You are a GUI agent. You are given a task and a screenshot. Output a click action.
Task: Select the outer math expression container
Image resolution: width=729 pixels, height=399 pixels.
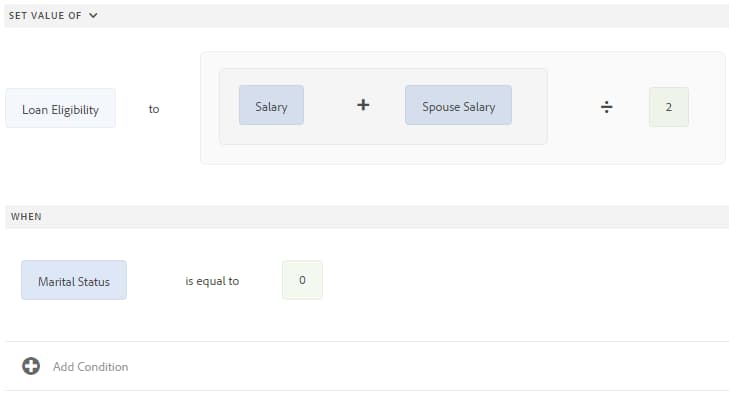(x=463, y=108)
